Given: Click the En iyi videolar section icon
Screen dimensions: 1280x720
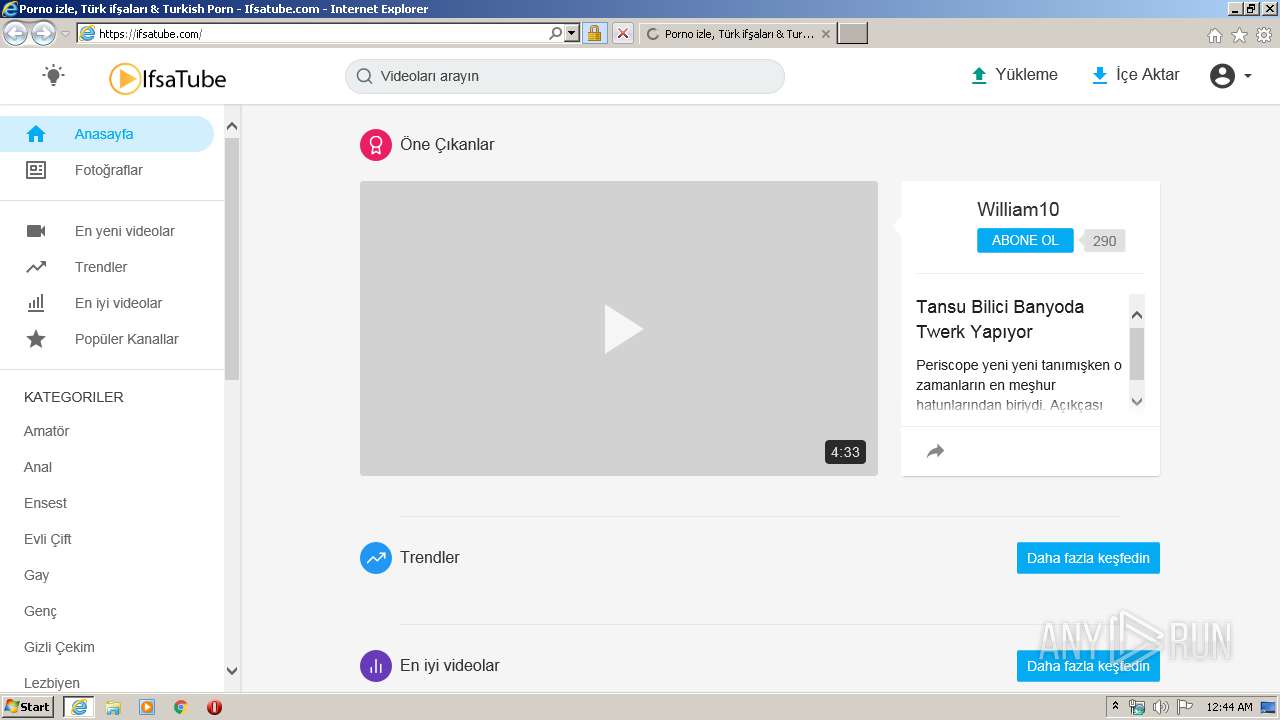Looking at the screenshot, I should tap(376, 666).
